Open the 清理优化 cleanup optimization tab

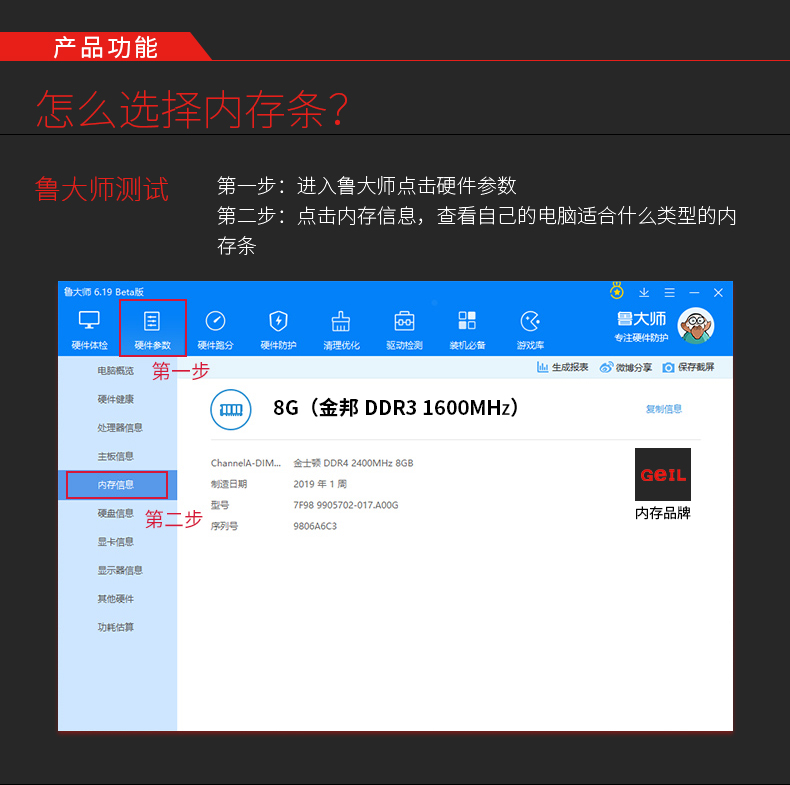tap(341, 330)
